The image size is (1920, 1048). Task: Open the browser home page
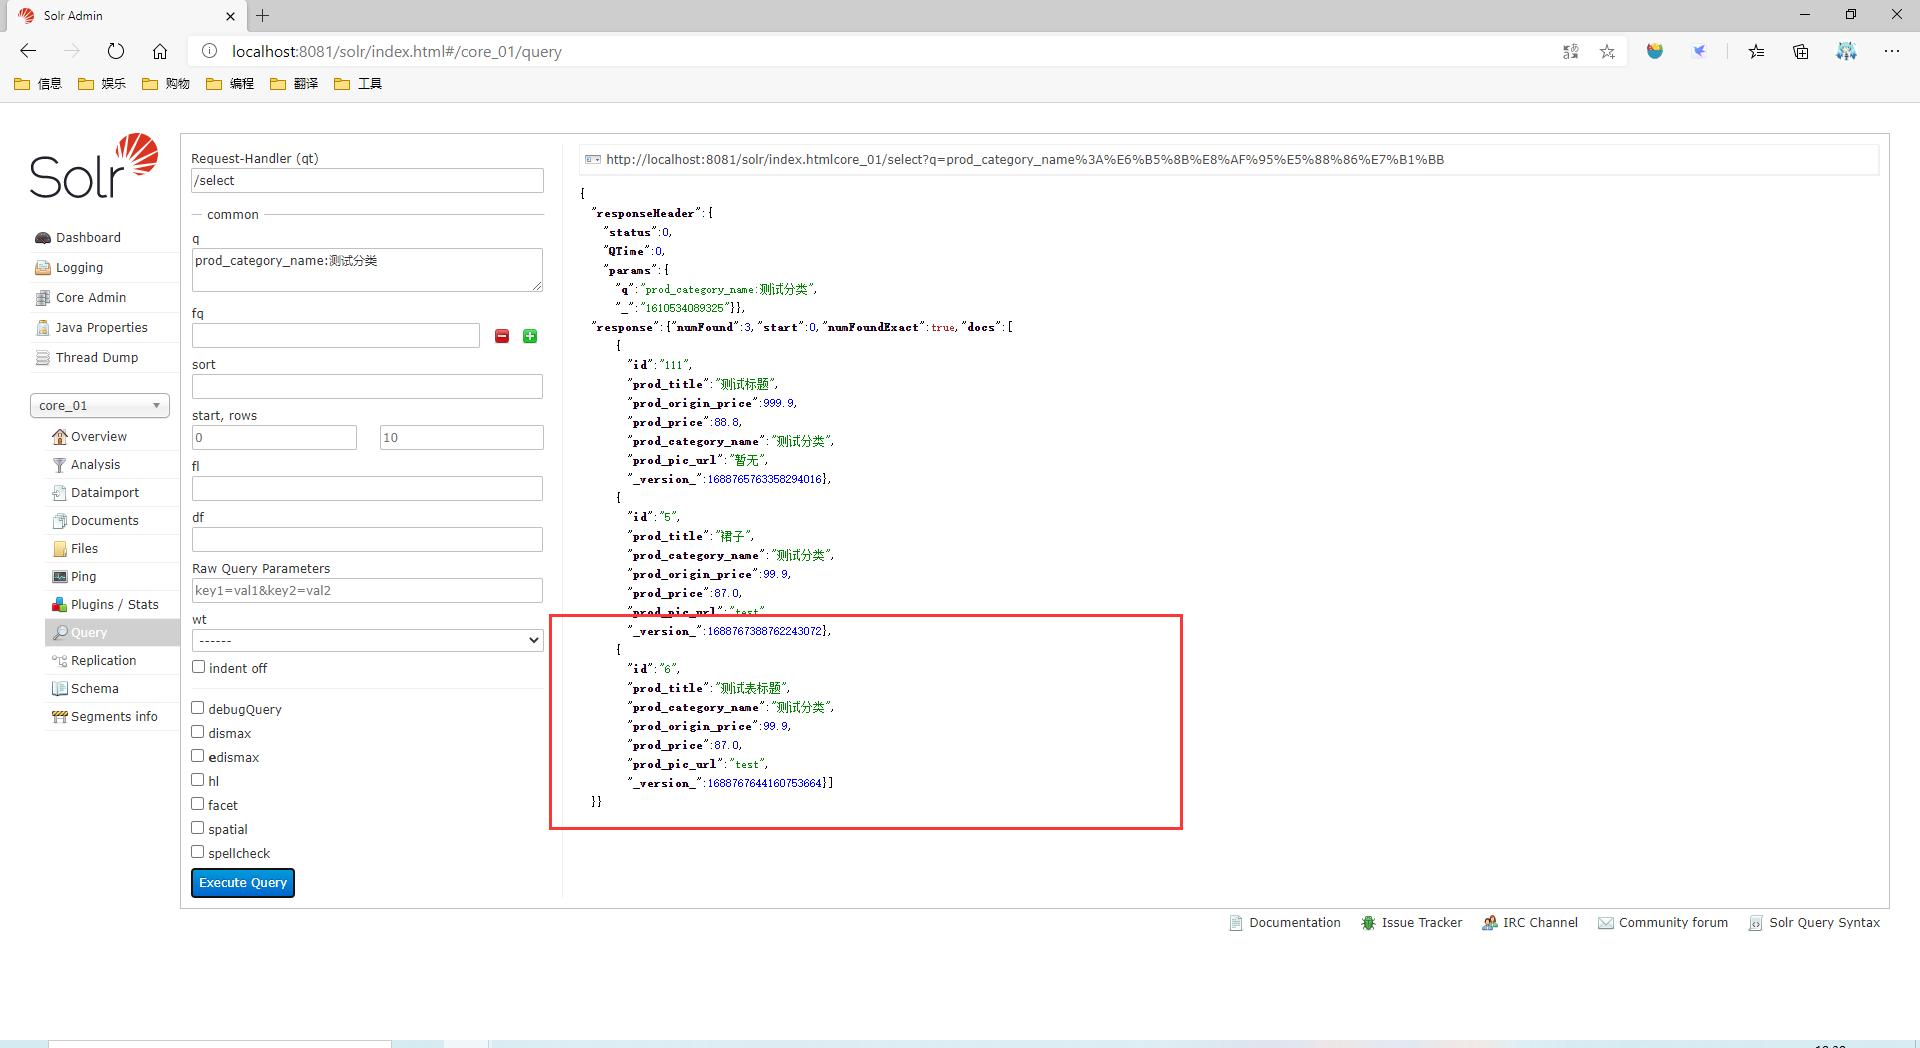pyautogui.click(x=160, y=51)
